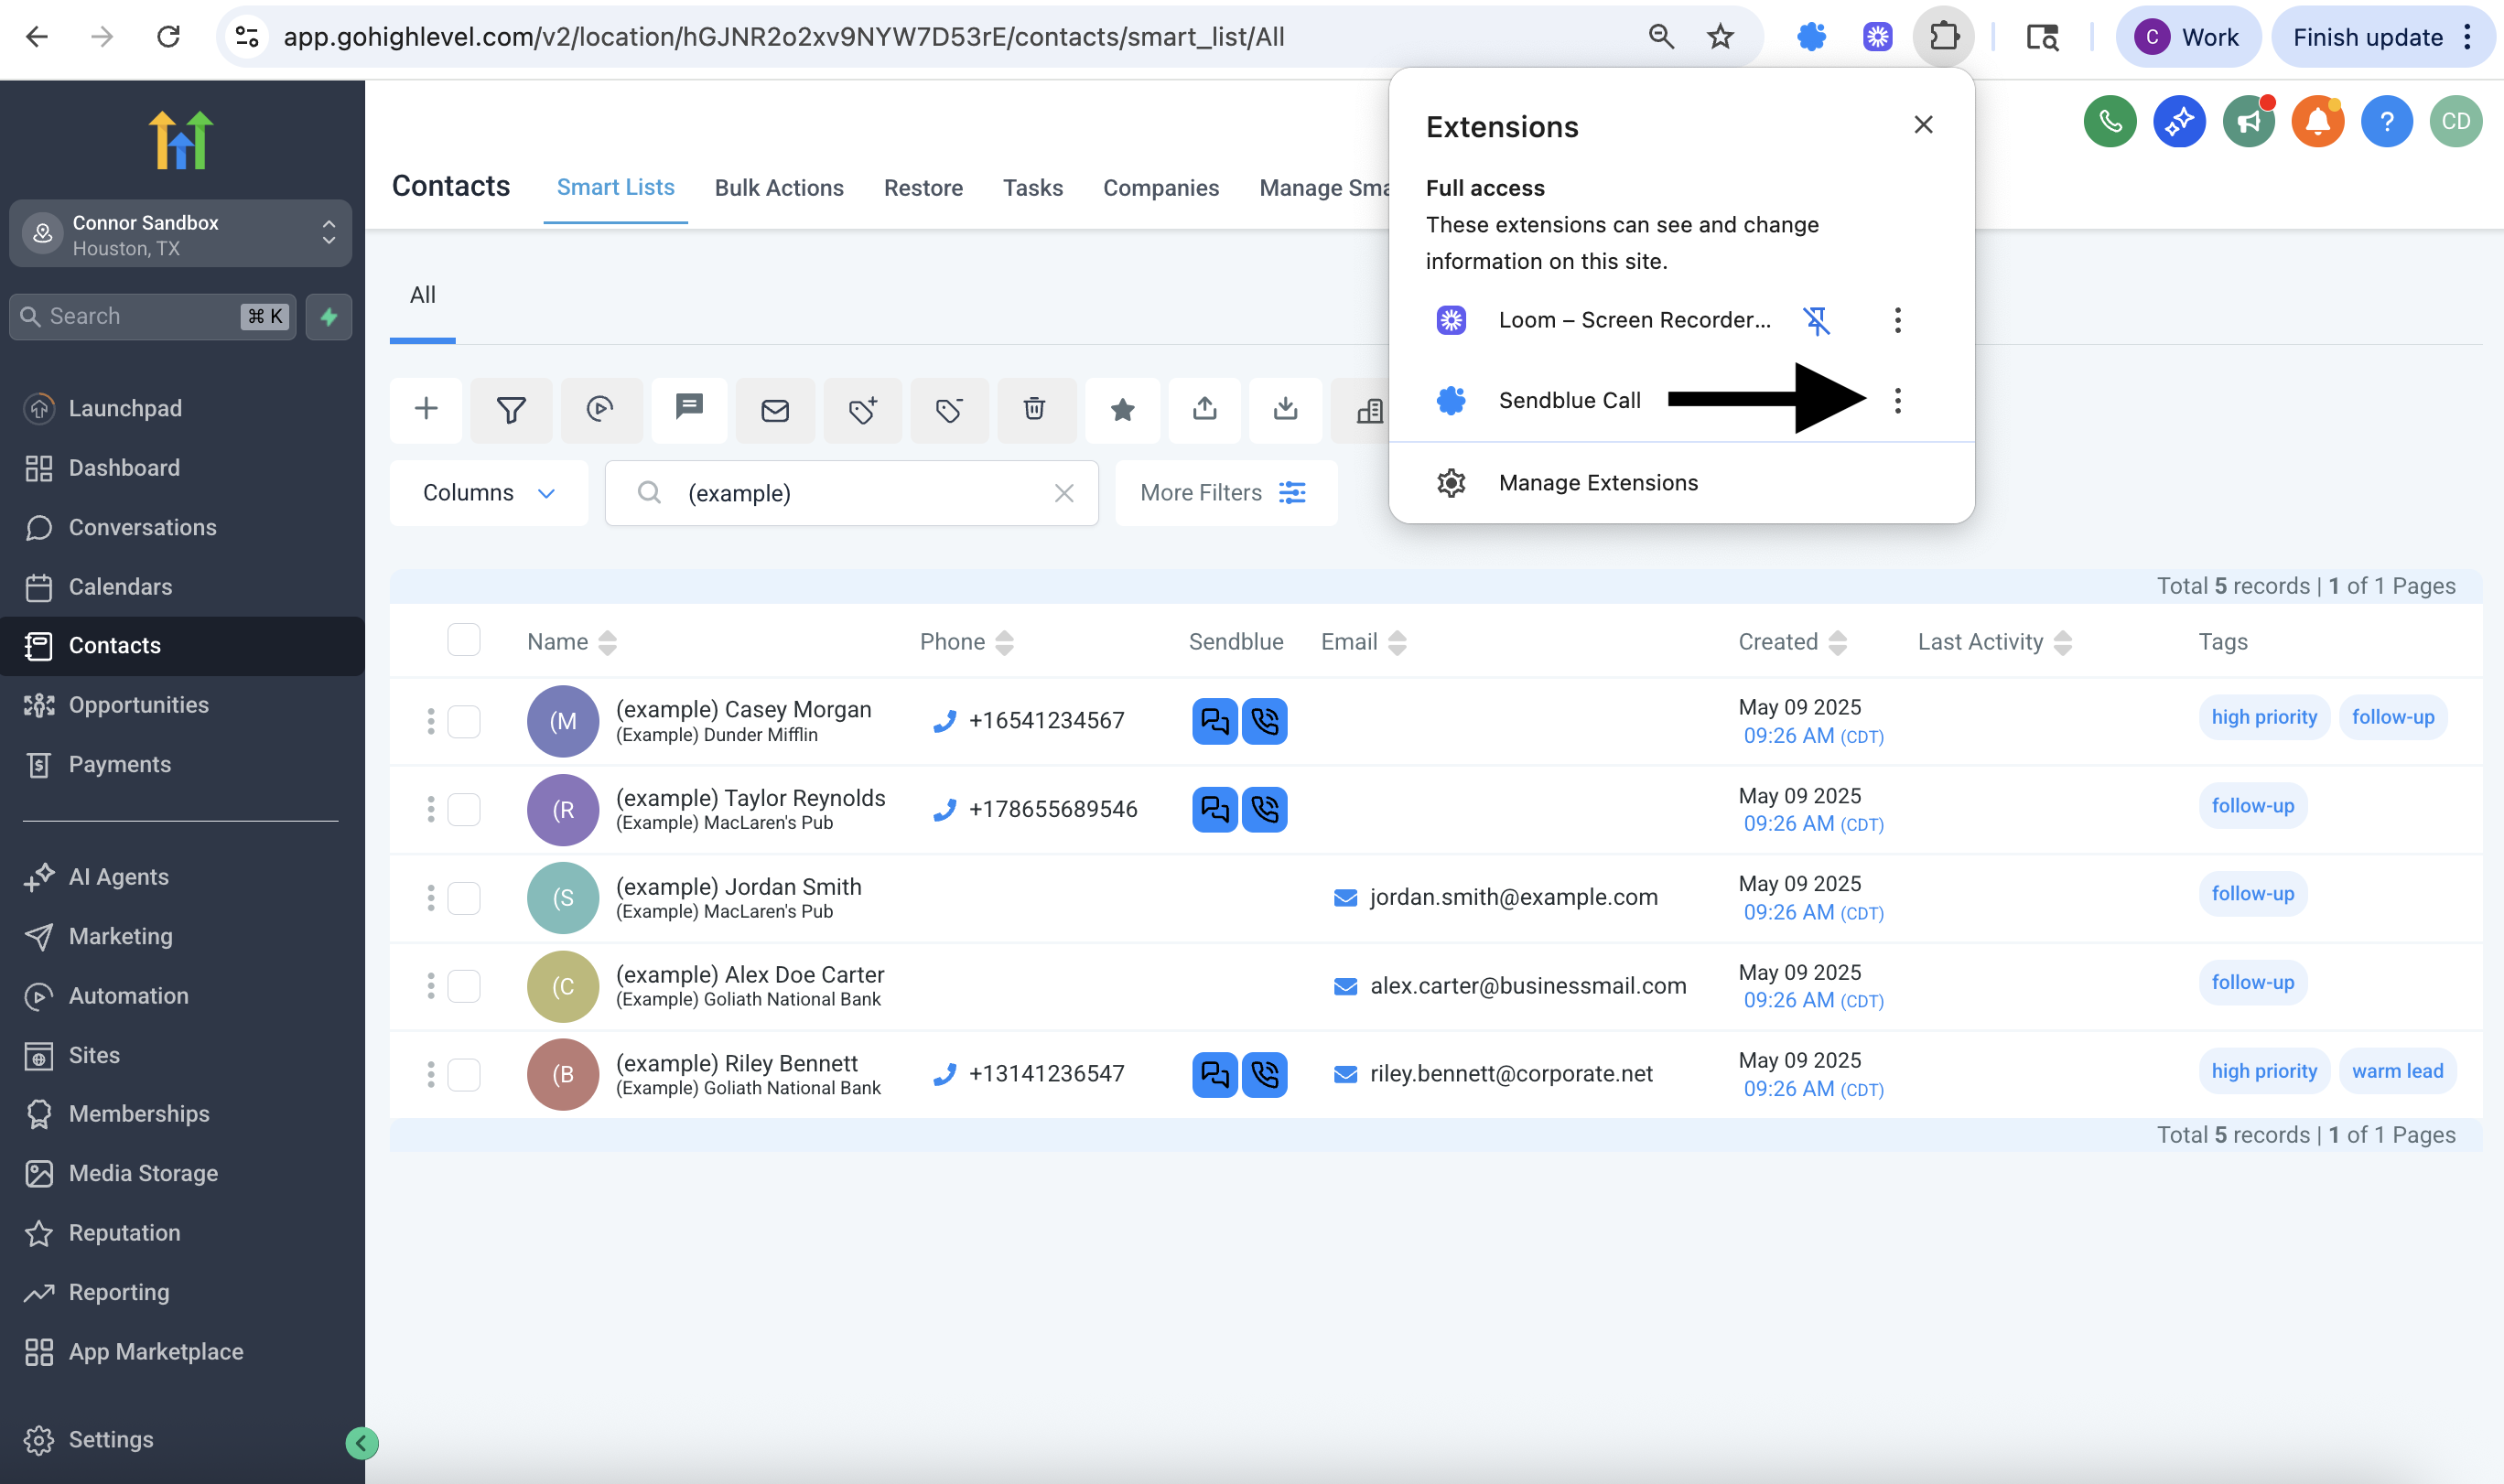Open the help question mark icon
The image size is (2504, 1484).
point(2387,121)
